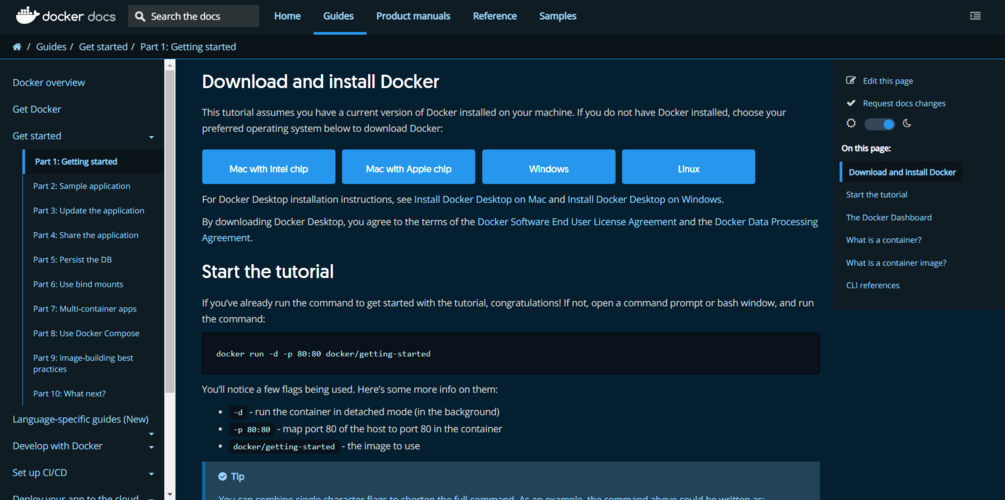The image size is (1005, 500).
Task: Click the home icon in breadcrumb
Action: [x=17, y=47]
